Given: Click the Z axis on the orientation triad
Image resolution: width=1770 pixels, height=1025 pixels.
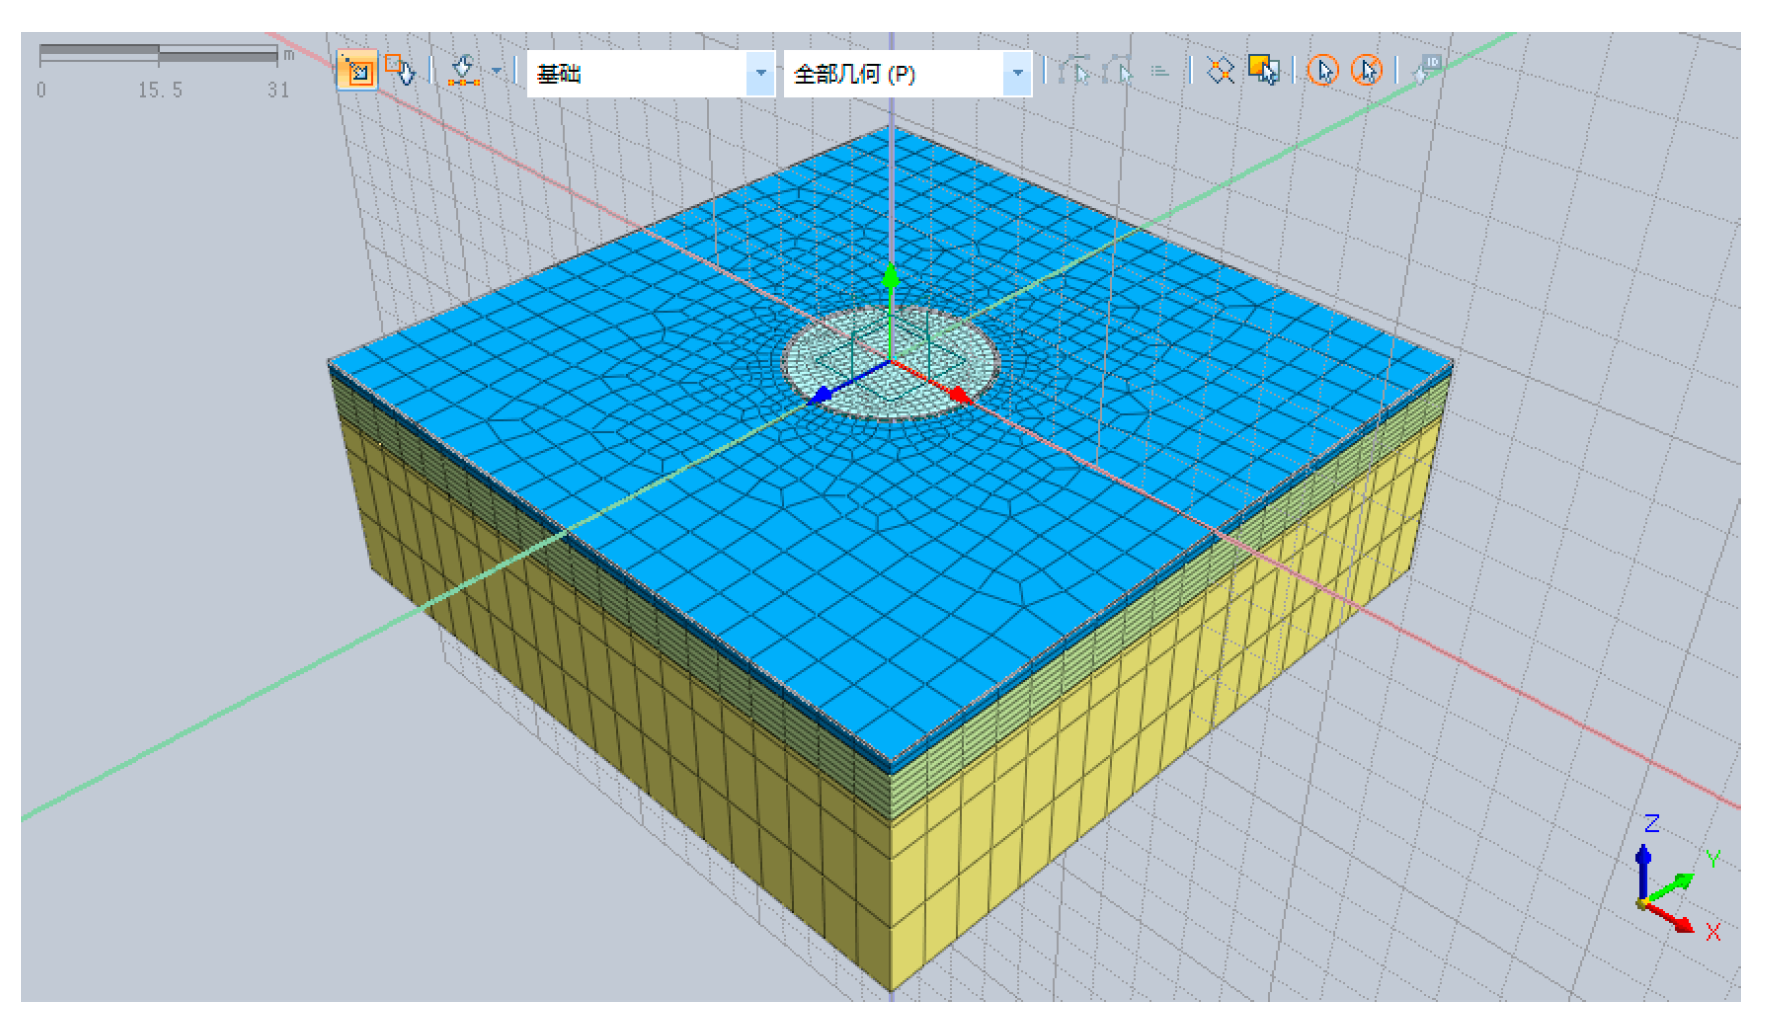Looking at the screenshot, I should tap(1643, 858).
